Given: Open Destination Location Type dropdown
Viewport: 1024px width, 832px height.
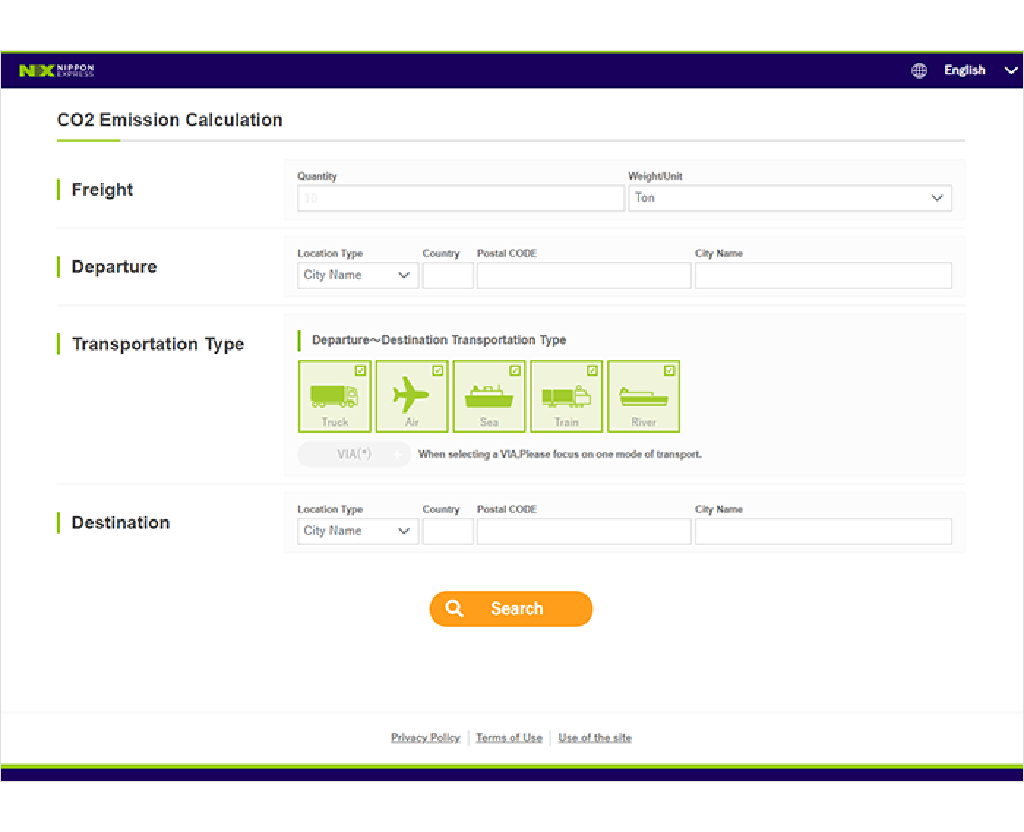Looking at the screenshot, I should pyautogui.click(x=357, y=531).
